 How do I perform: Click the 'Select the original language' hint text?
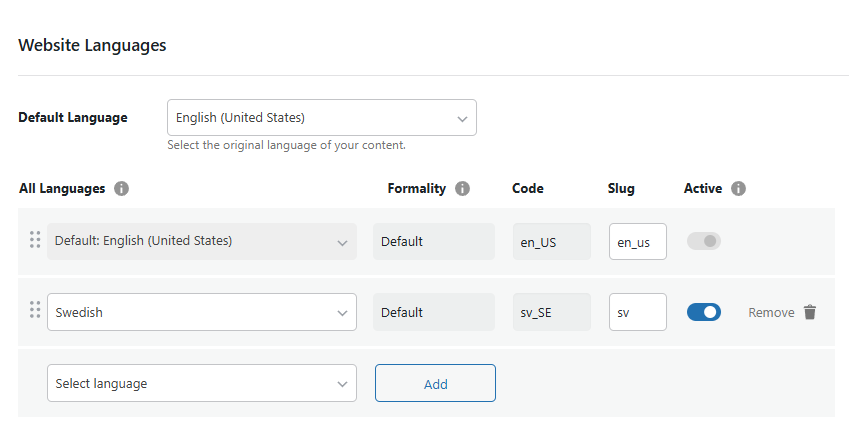click(286, 145)
